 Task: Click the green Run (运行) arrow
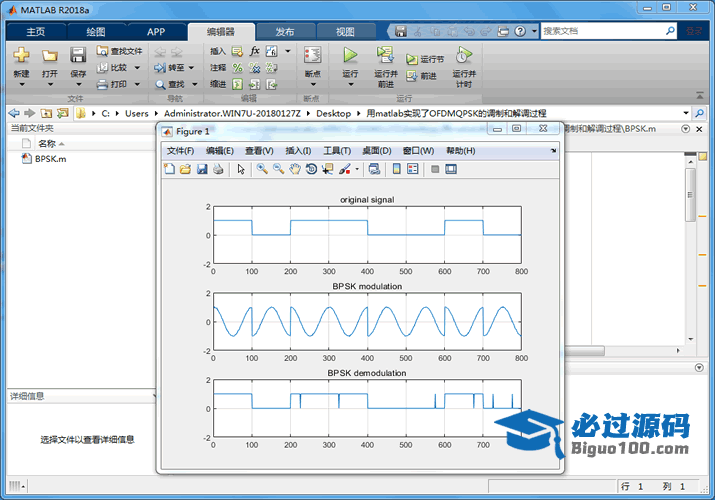point(350,55)
